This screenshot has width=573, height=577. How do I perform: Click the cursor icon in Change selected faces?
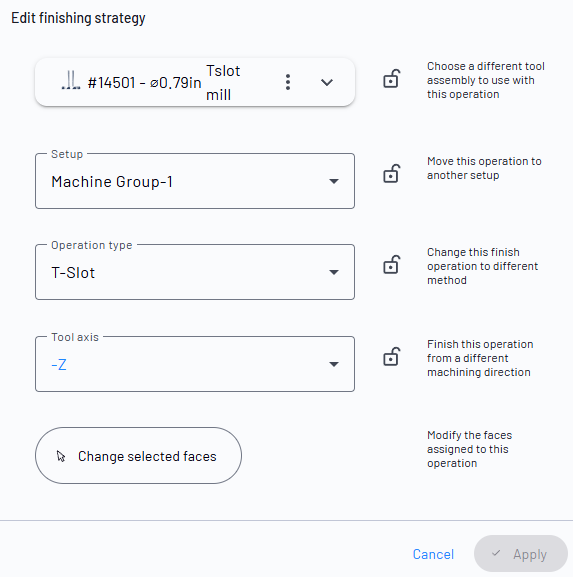coord(61,456)
